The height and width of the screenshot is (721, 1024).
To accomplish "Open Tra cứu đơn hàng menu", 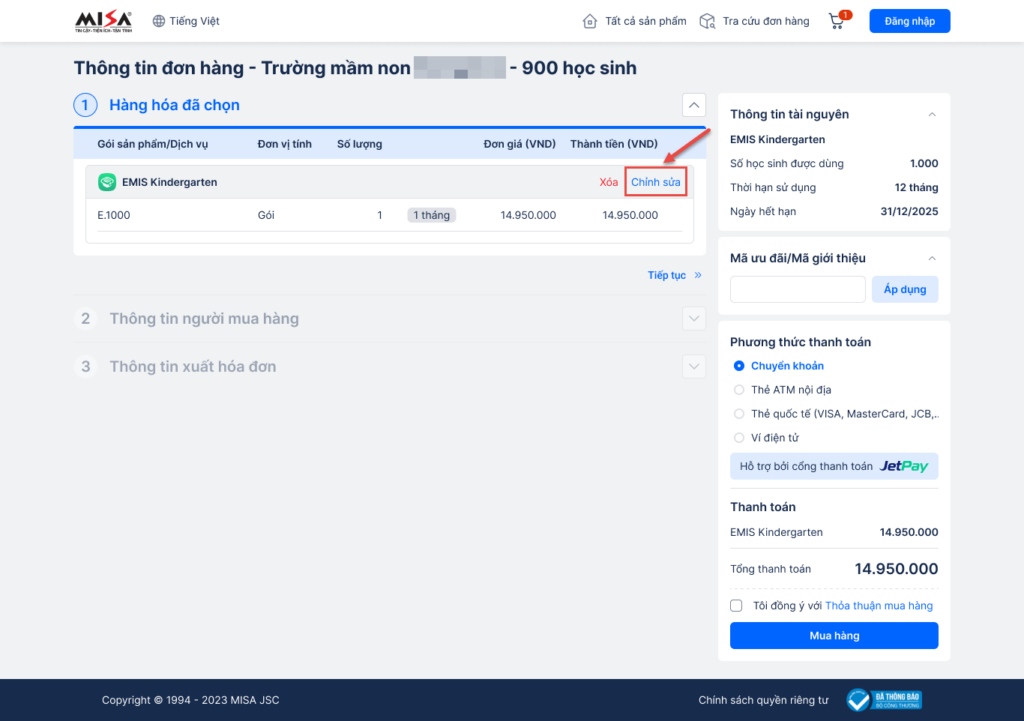I will point(754,21).
